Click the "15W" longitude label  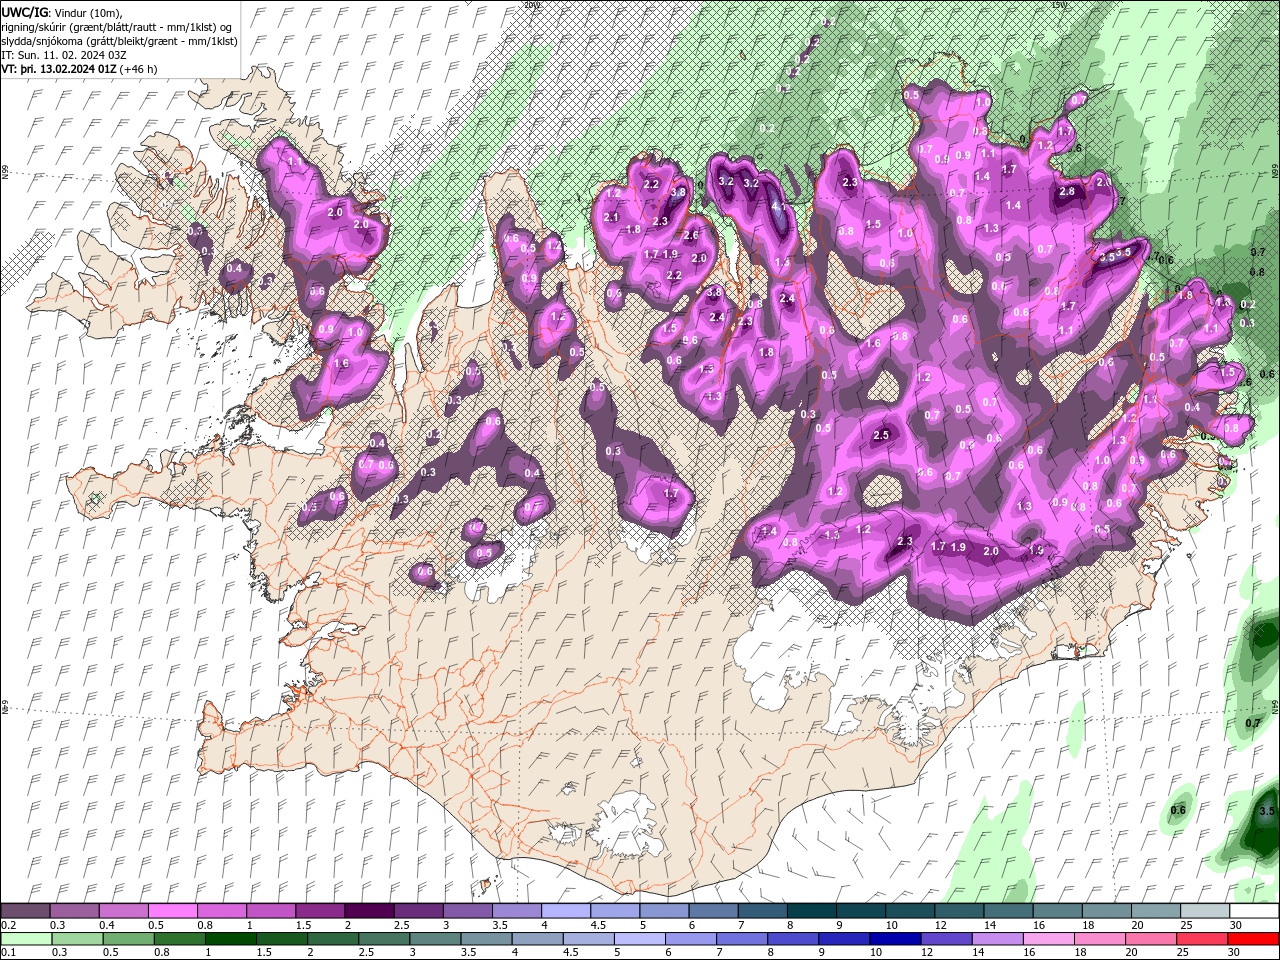[x=1060, y=5]
